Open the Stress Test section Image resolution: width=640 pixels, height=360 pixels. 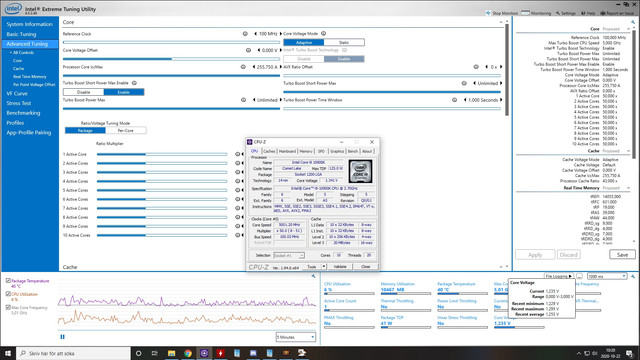click(19, 103)
